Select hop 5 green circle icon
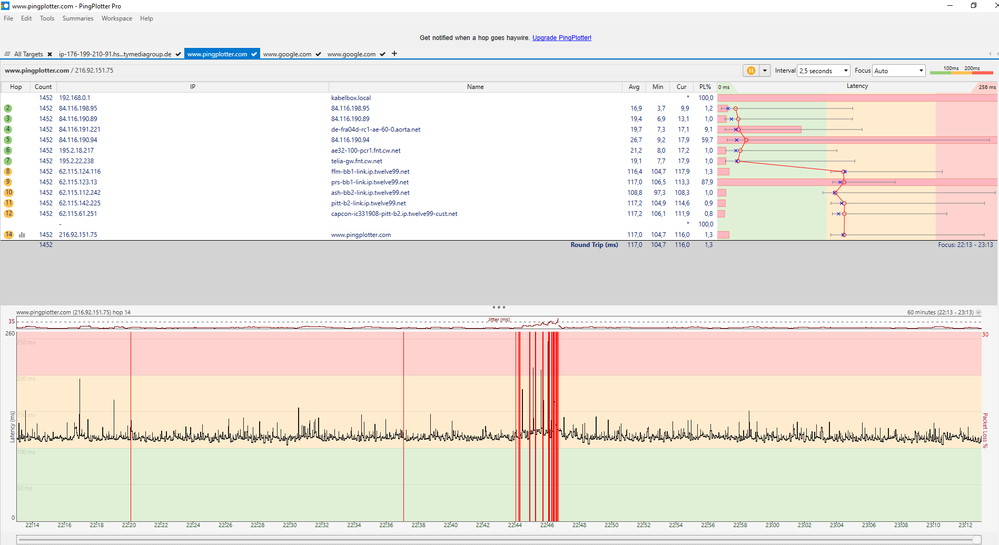This screenshot has width=999, height=545. click(x=8, y=140)
